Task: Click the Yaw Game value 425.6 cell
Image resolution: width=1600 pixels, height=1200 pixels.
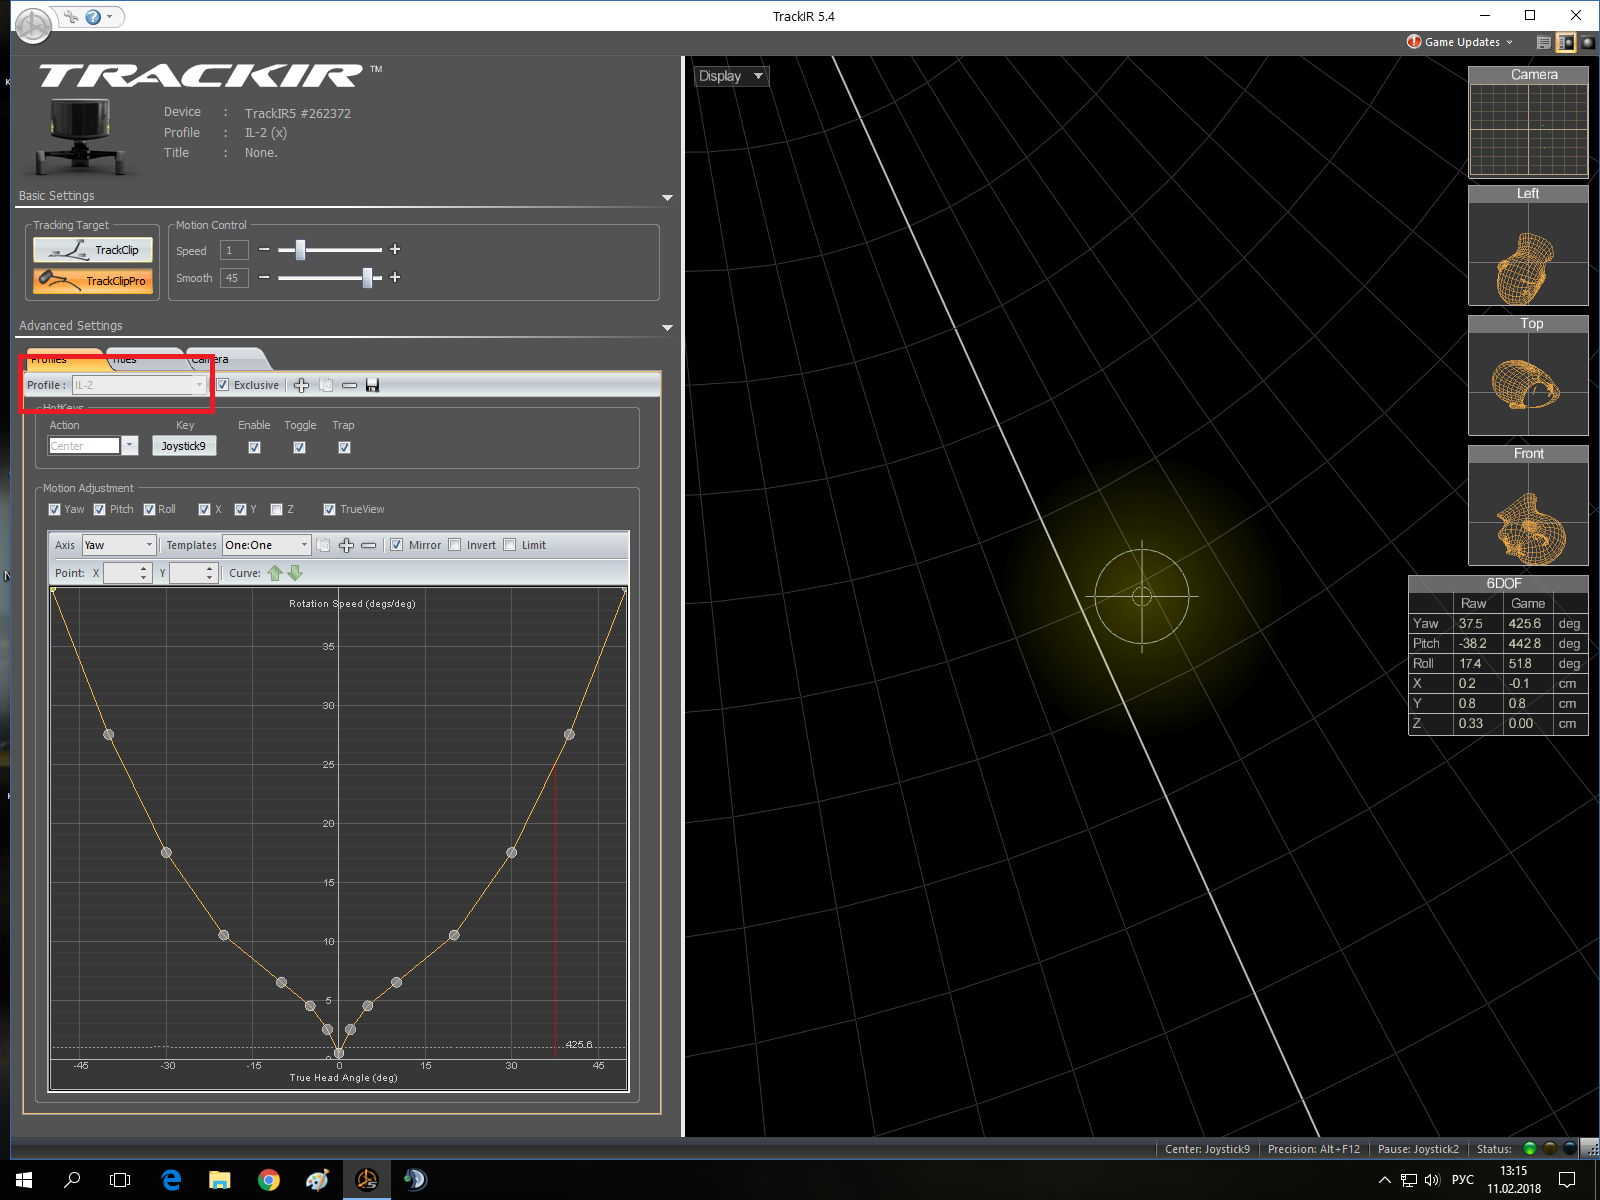Action: (1528, 623)
